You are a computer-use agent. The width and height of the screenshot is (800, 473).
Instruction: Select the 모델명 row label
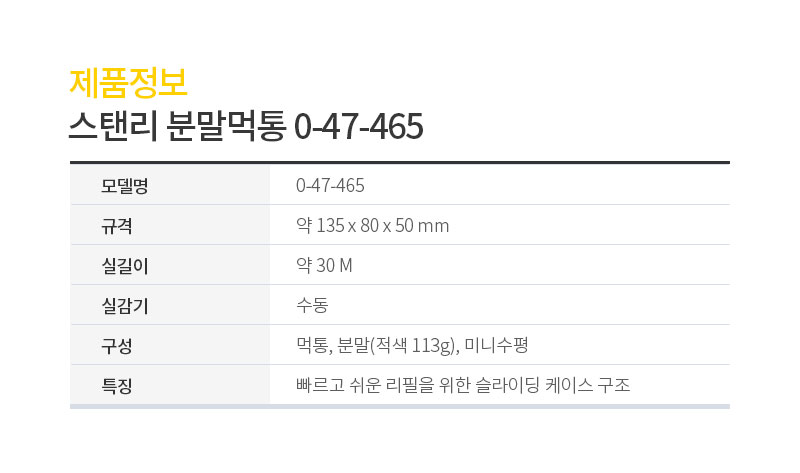coord(124,186)
